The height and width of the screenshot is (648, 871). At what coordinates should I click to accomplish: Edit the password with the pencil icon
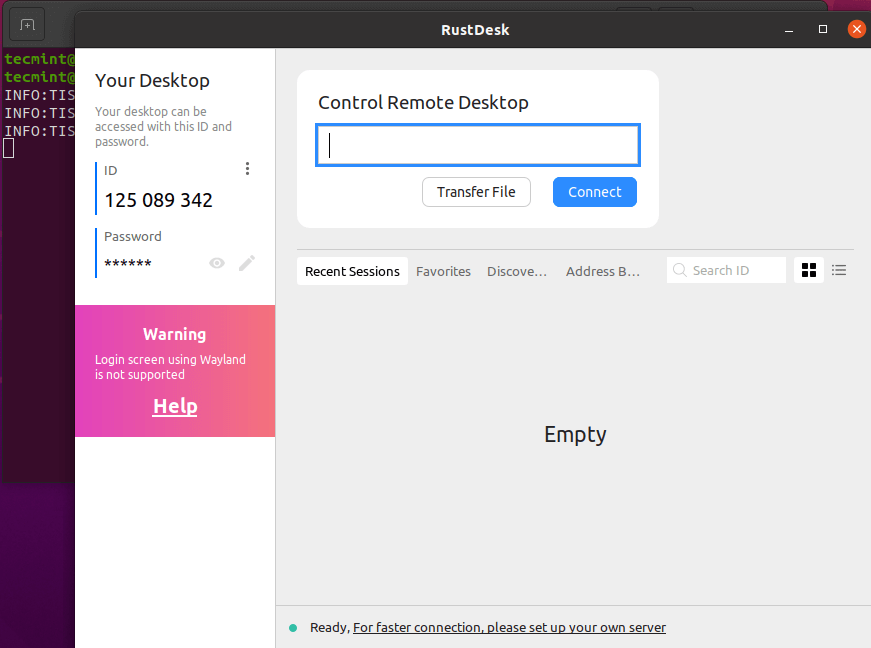click(x=246, y=263)
